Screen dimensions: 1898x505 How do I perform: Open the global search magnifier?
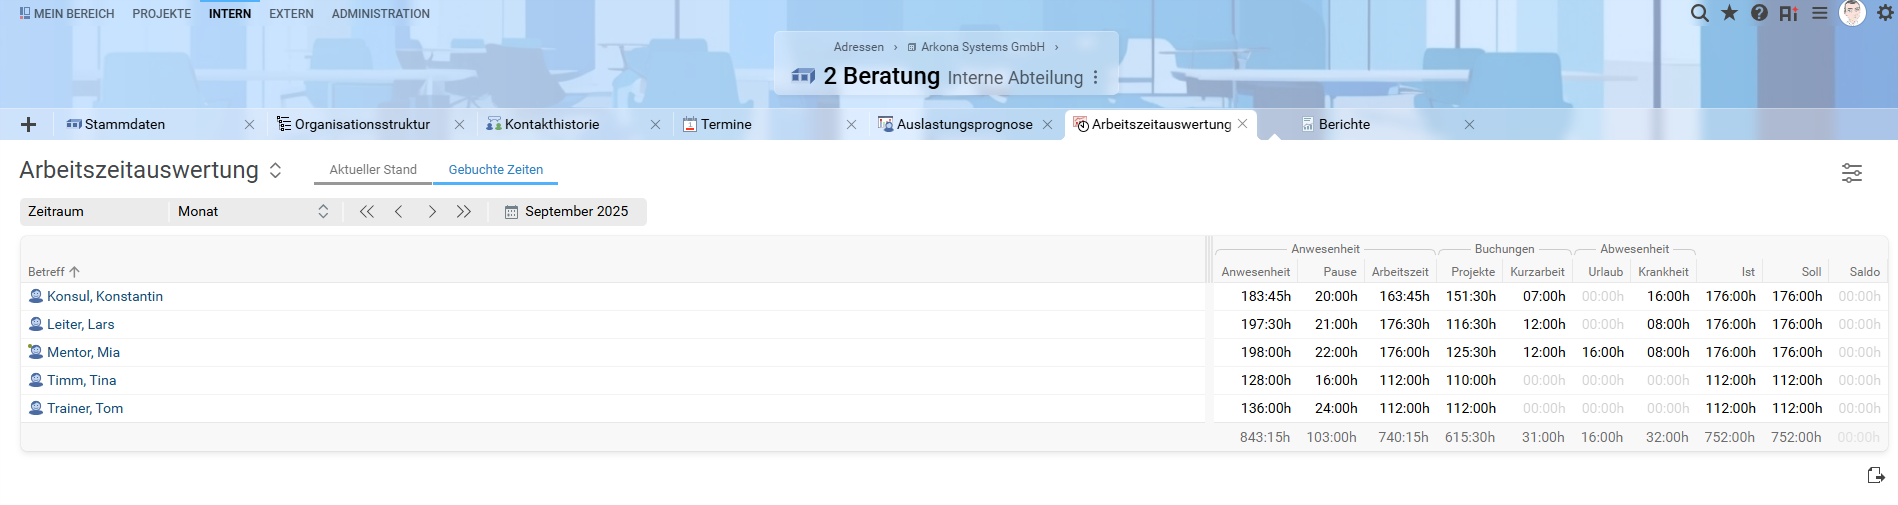coord(1699,13)
